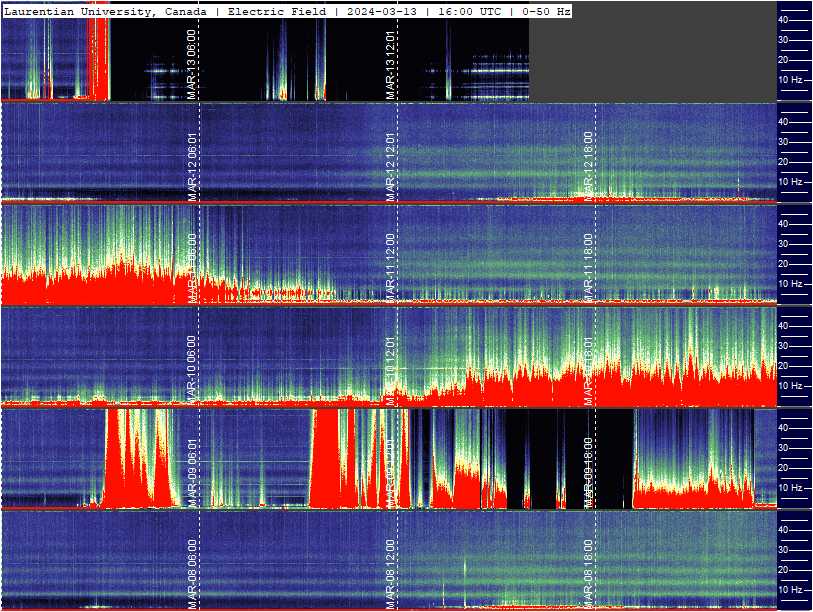Click the 10 Hz label on MAR-13 axis
The height and width of the screenshot is (612, 813).
tap(790, 80)
